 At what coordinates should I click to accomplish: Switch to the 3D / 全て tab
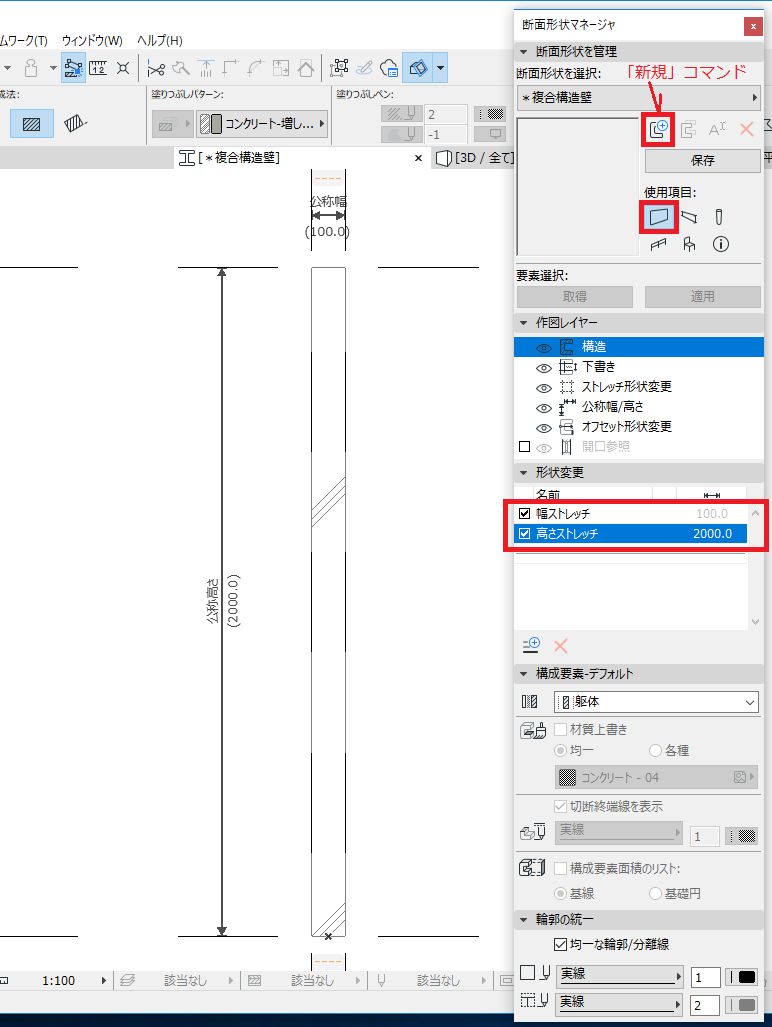(x=476, y=158)
